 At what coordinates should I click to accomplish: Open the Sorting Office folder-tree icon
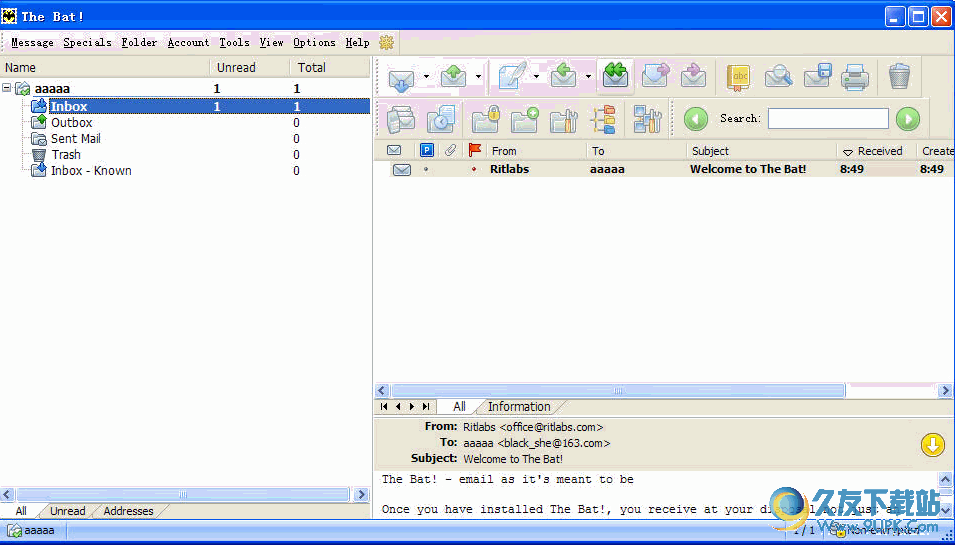point(604,119)
